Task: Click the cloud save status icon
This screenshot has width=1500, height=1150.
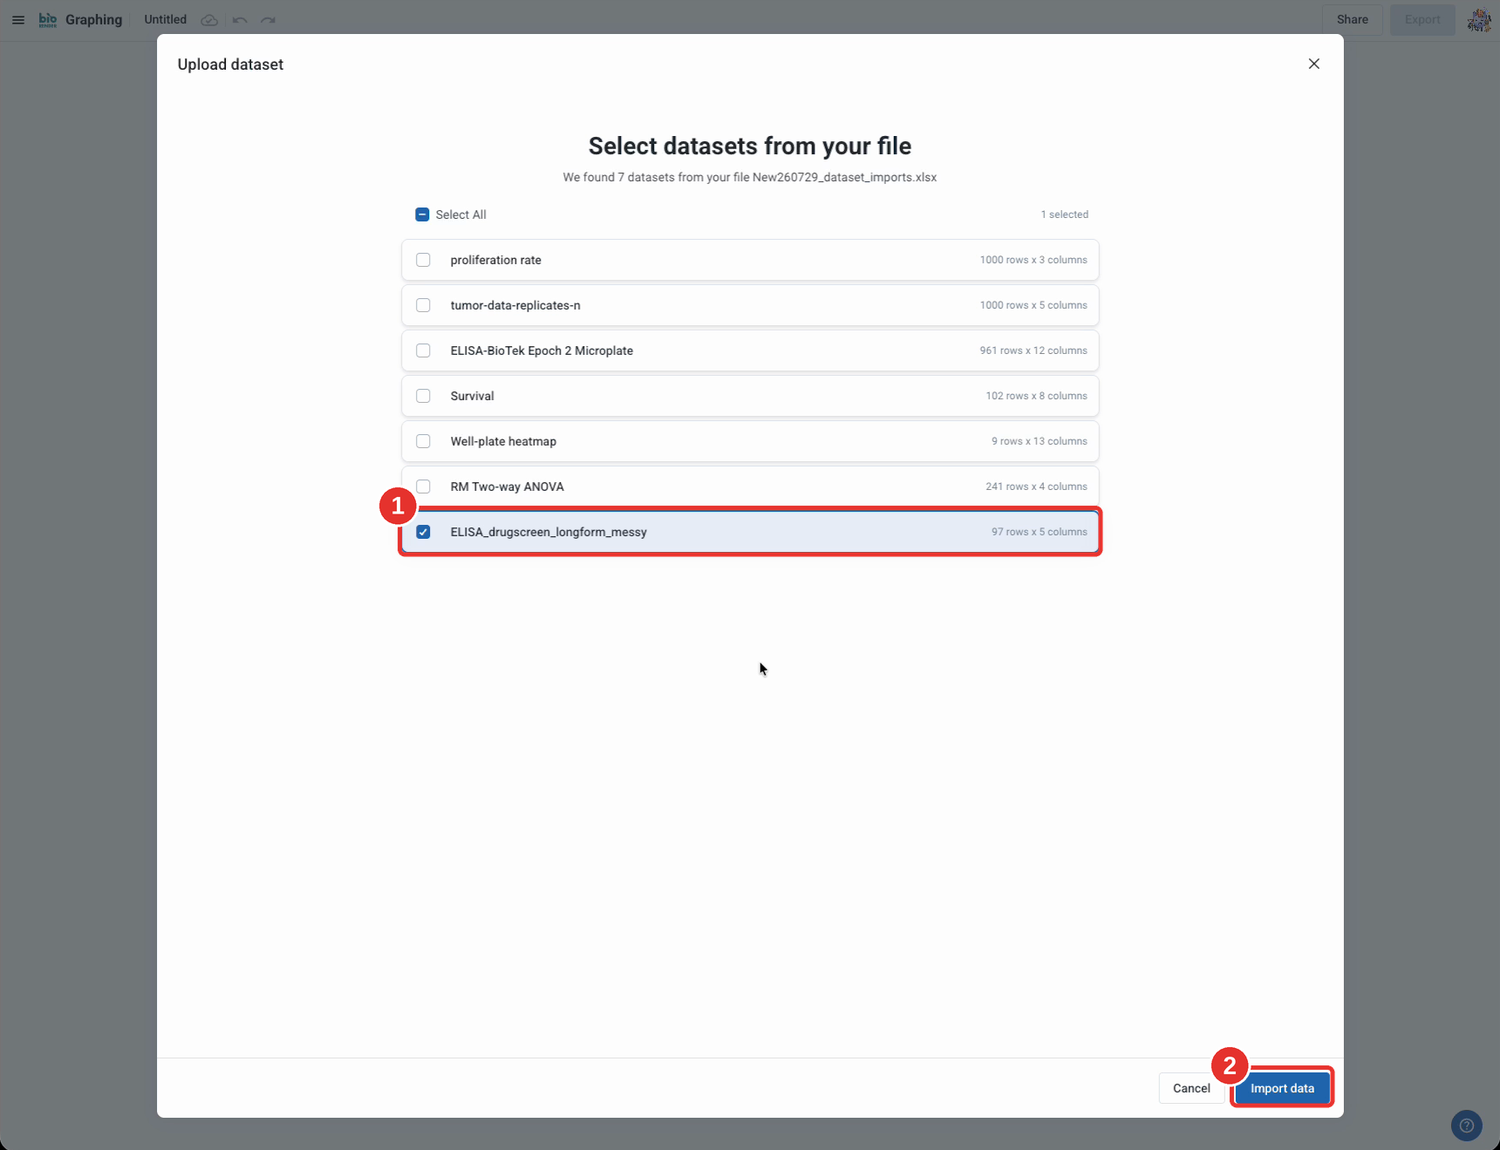Action: tap(209, 20)
